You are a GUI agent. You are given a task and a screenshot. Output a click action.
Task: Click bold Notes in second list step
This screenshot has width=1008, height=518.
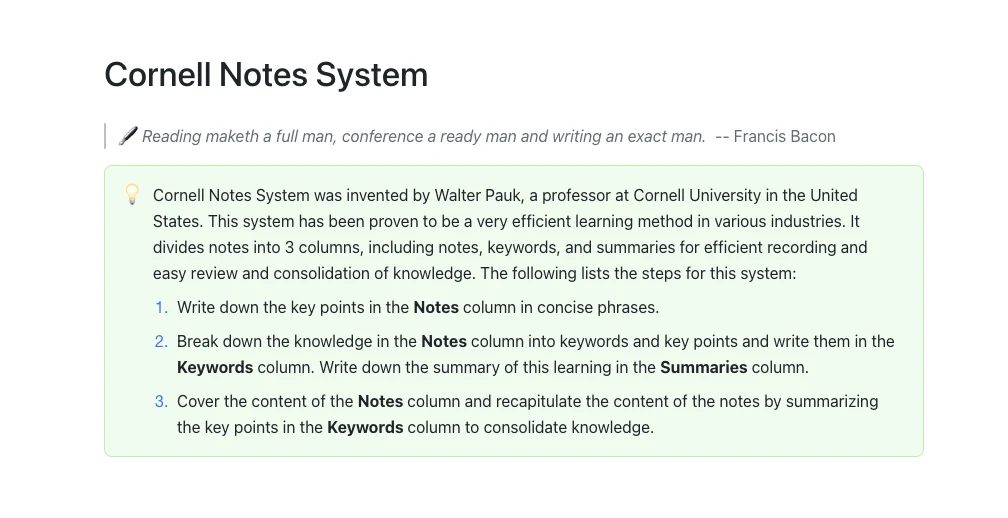(444, 341)
